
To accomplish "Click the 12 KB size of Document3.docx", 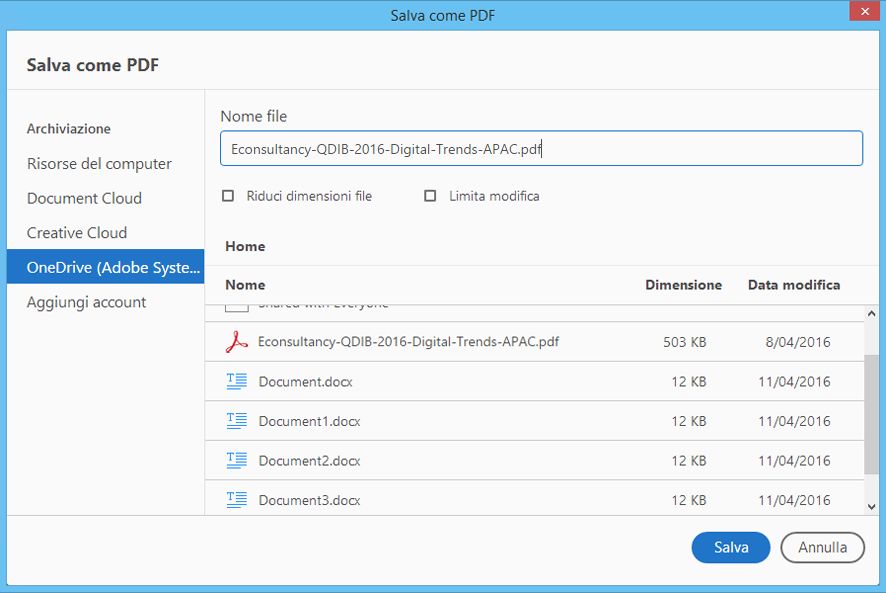I will pos(689,500).
